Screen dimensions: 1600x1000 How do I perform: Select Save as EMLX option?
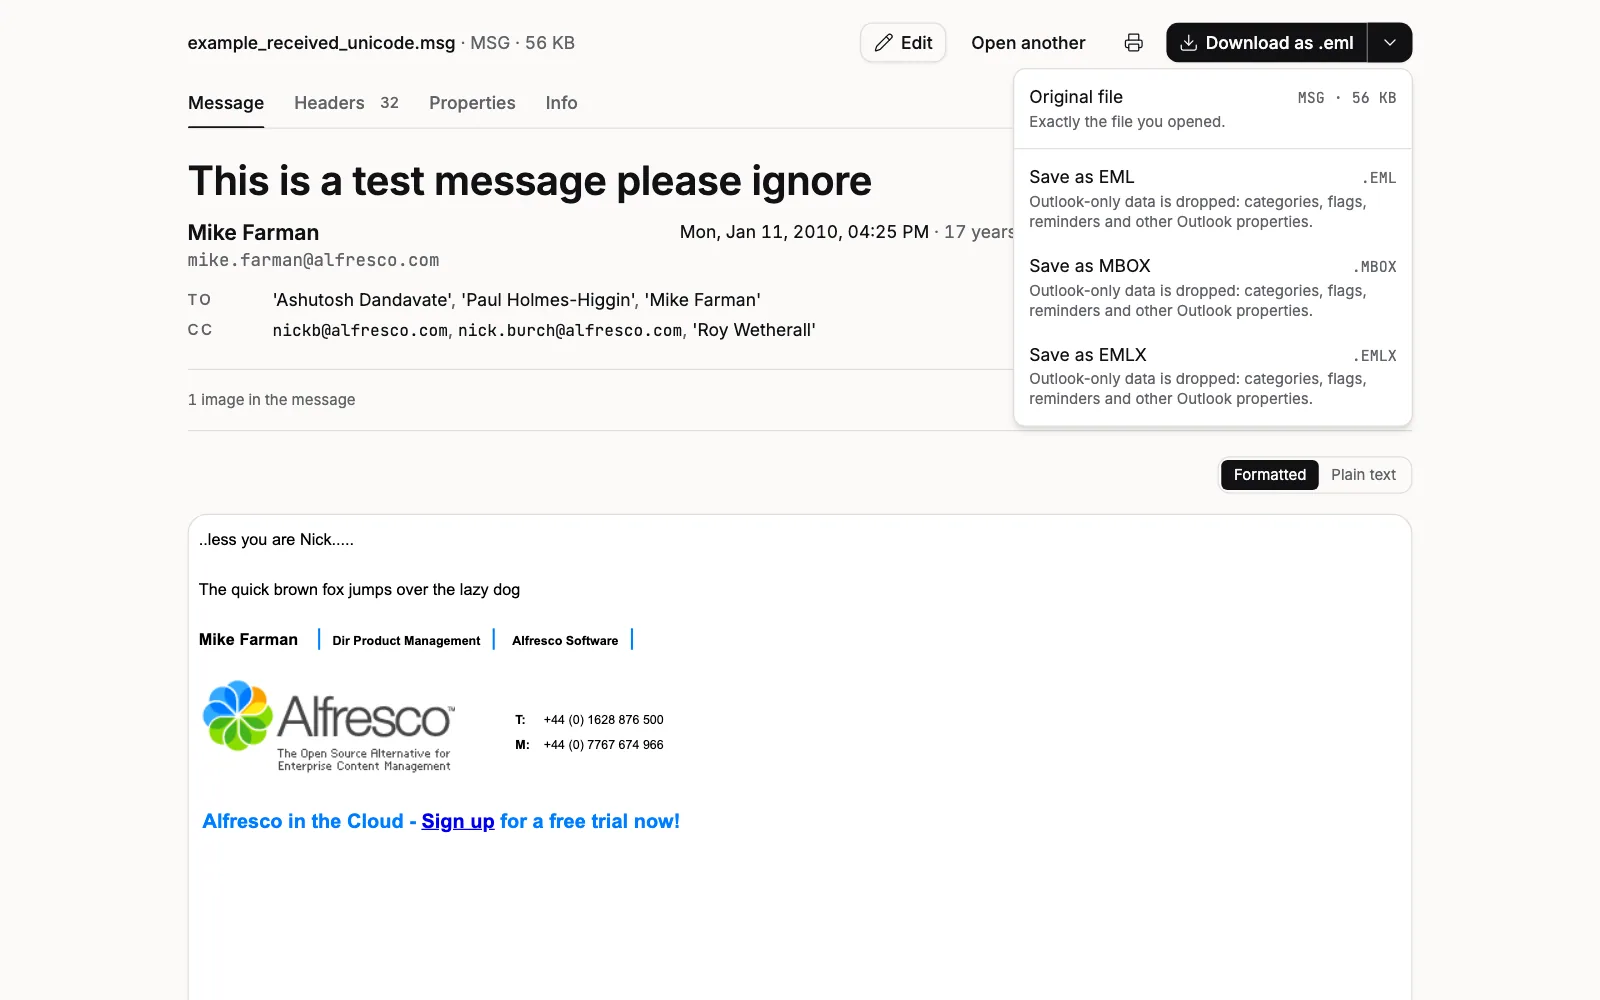[x=1213, y=376]
